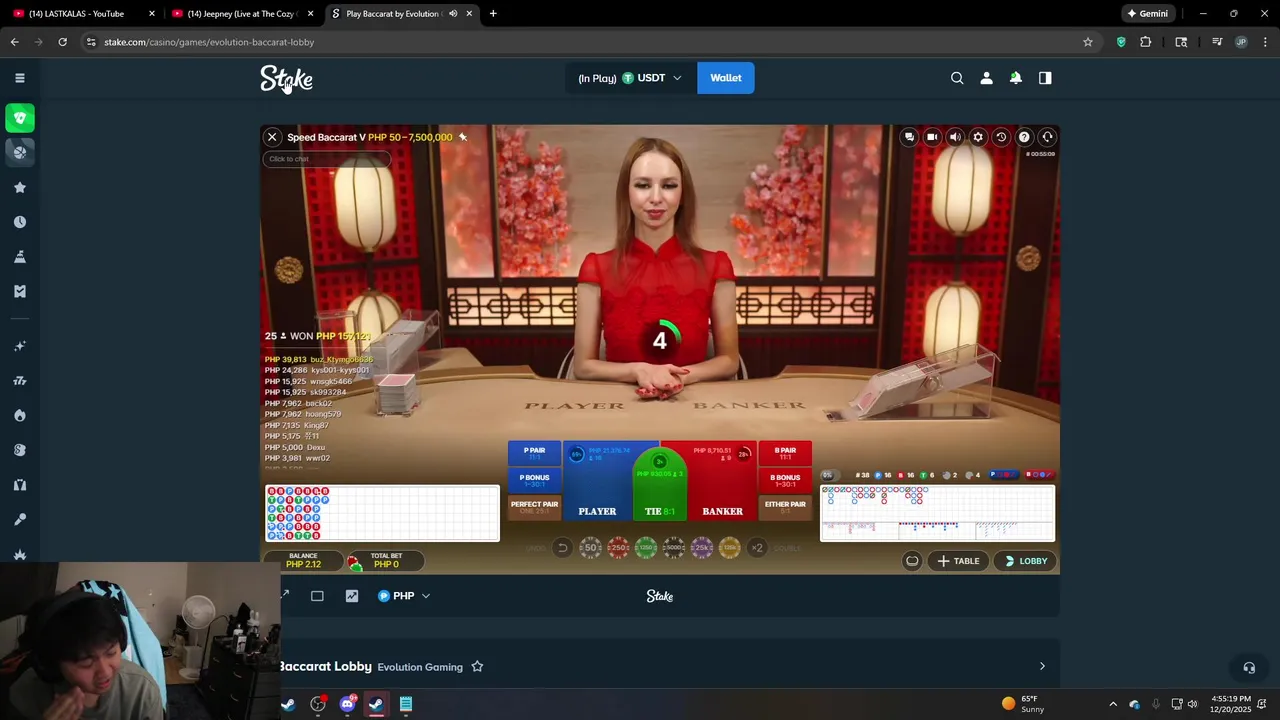Open Favourites star in the sidebar

[19, 187]
